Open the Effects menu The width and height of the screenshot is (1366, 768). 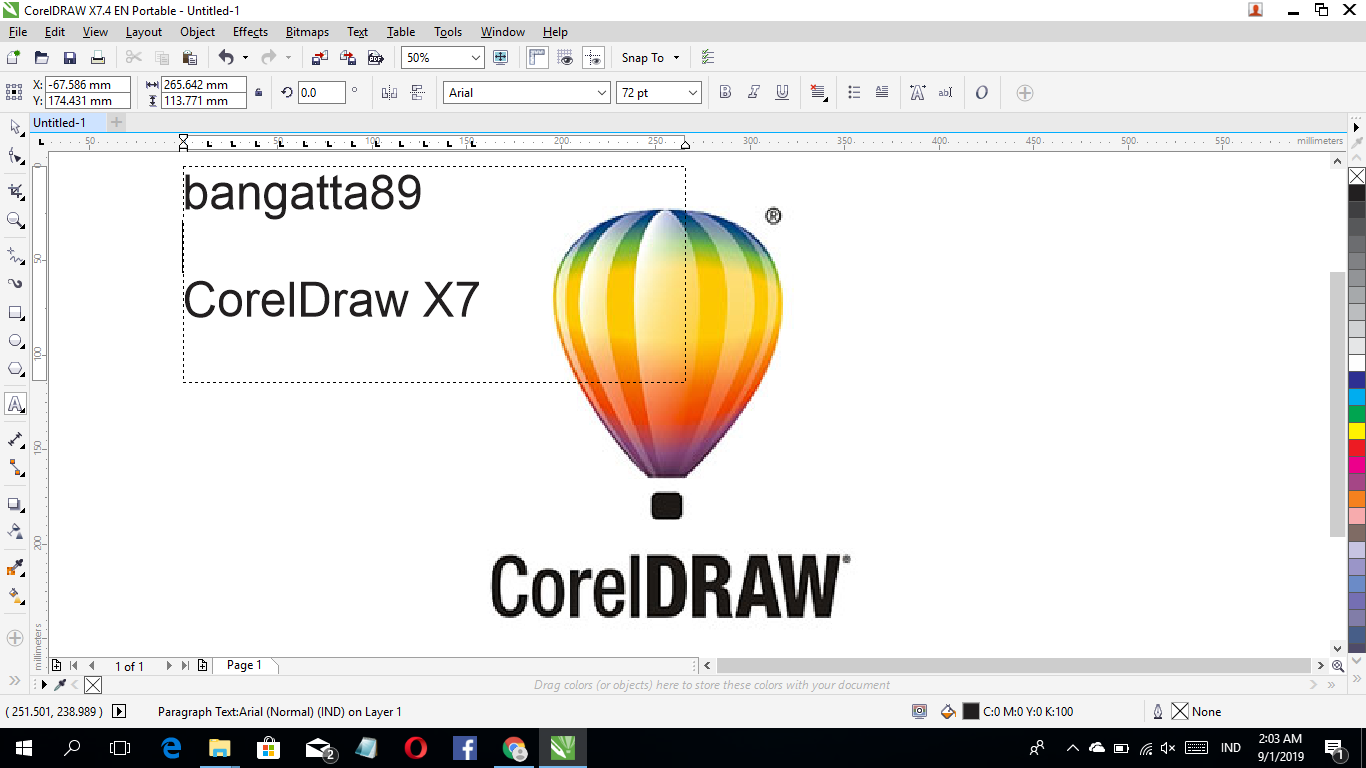250,32
